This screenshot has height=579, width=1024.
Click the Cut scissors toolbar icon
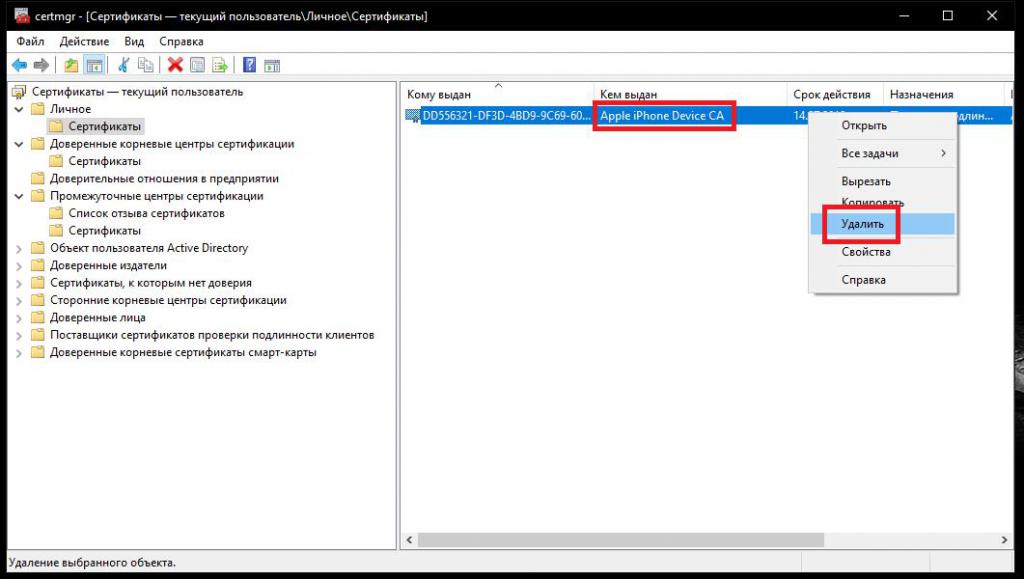(x=124, y=65)
